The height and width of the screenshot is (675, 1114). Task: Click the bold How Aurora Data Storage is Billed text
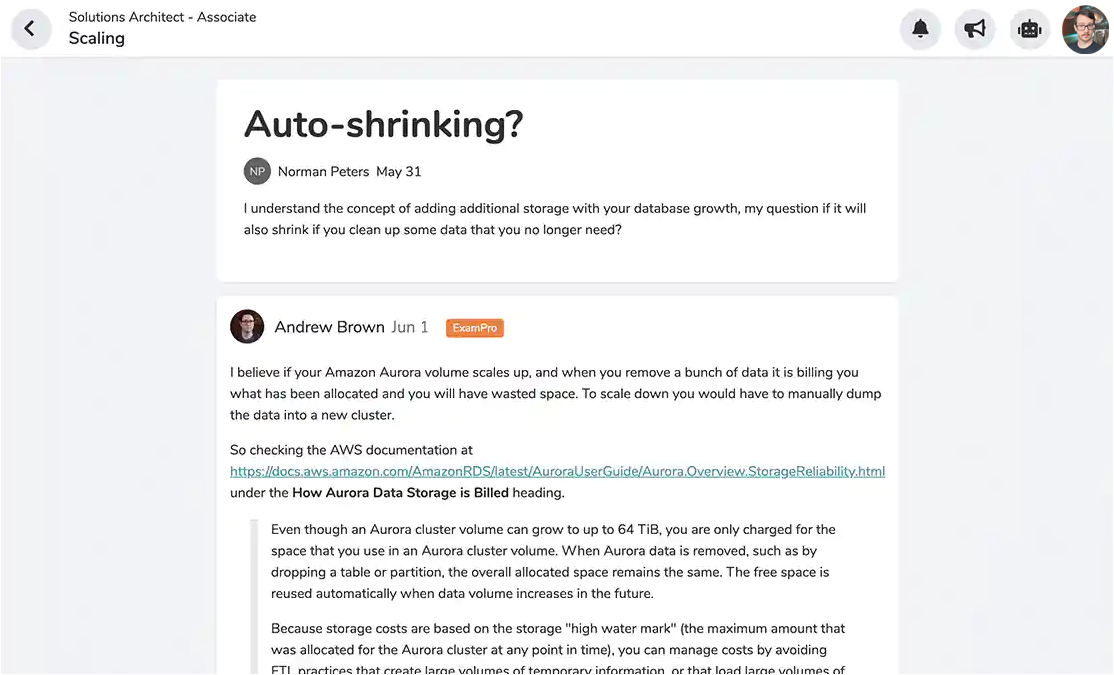point(400,492)
